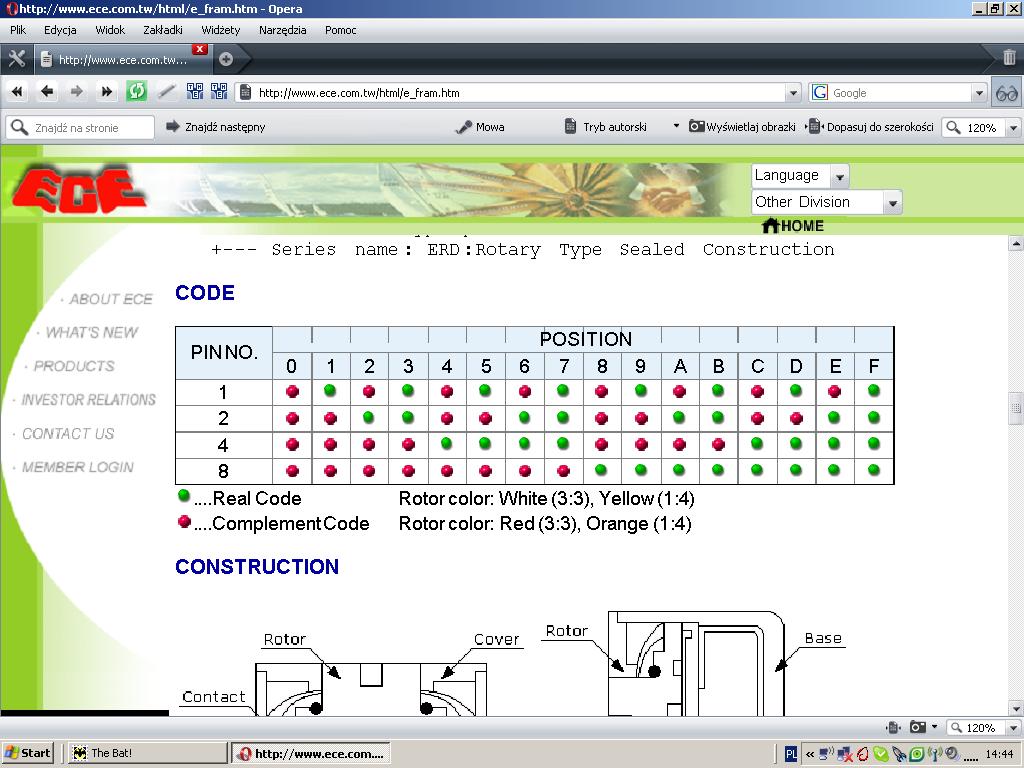The image size is (1024, 768).
Task: Click the wand password icon
Action: pos(167,92)
